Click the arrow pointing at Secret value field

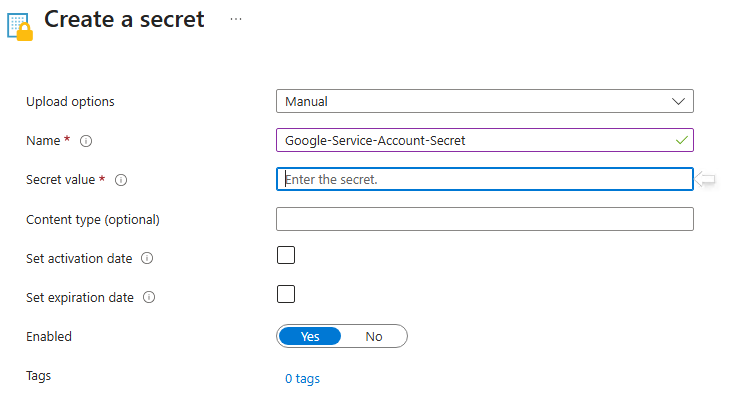click(x=707, y=179)
